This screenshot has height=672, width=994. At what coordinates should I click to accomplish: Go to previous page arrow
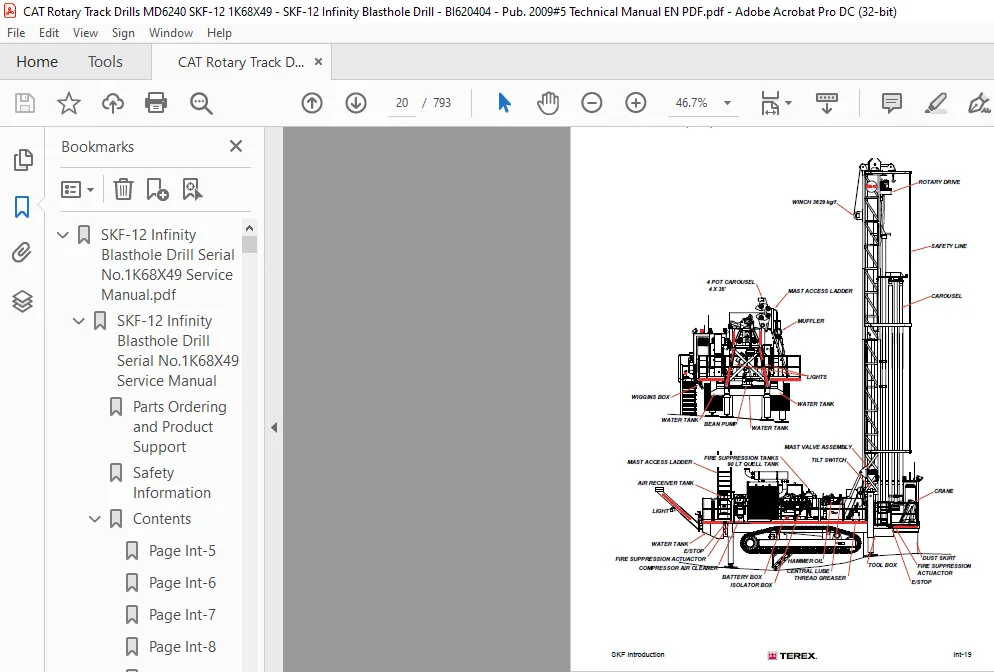point(312,103)
